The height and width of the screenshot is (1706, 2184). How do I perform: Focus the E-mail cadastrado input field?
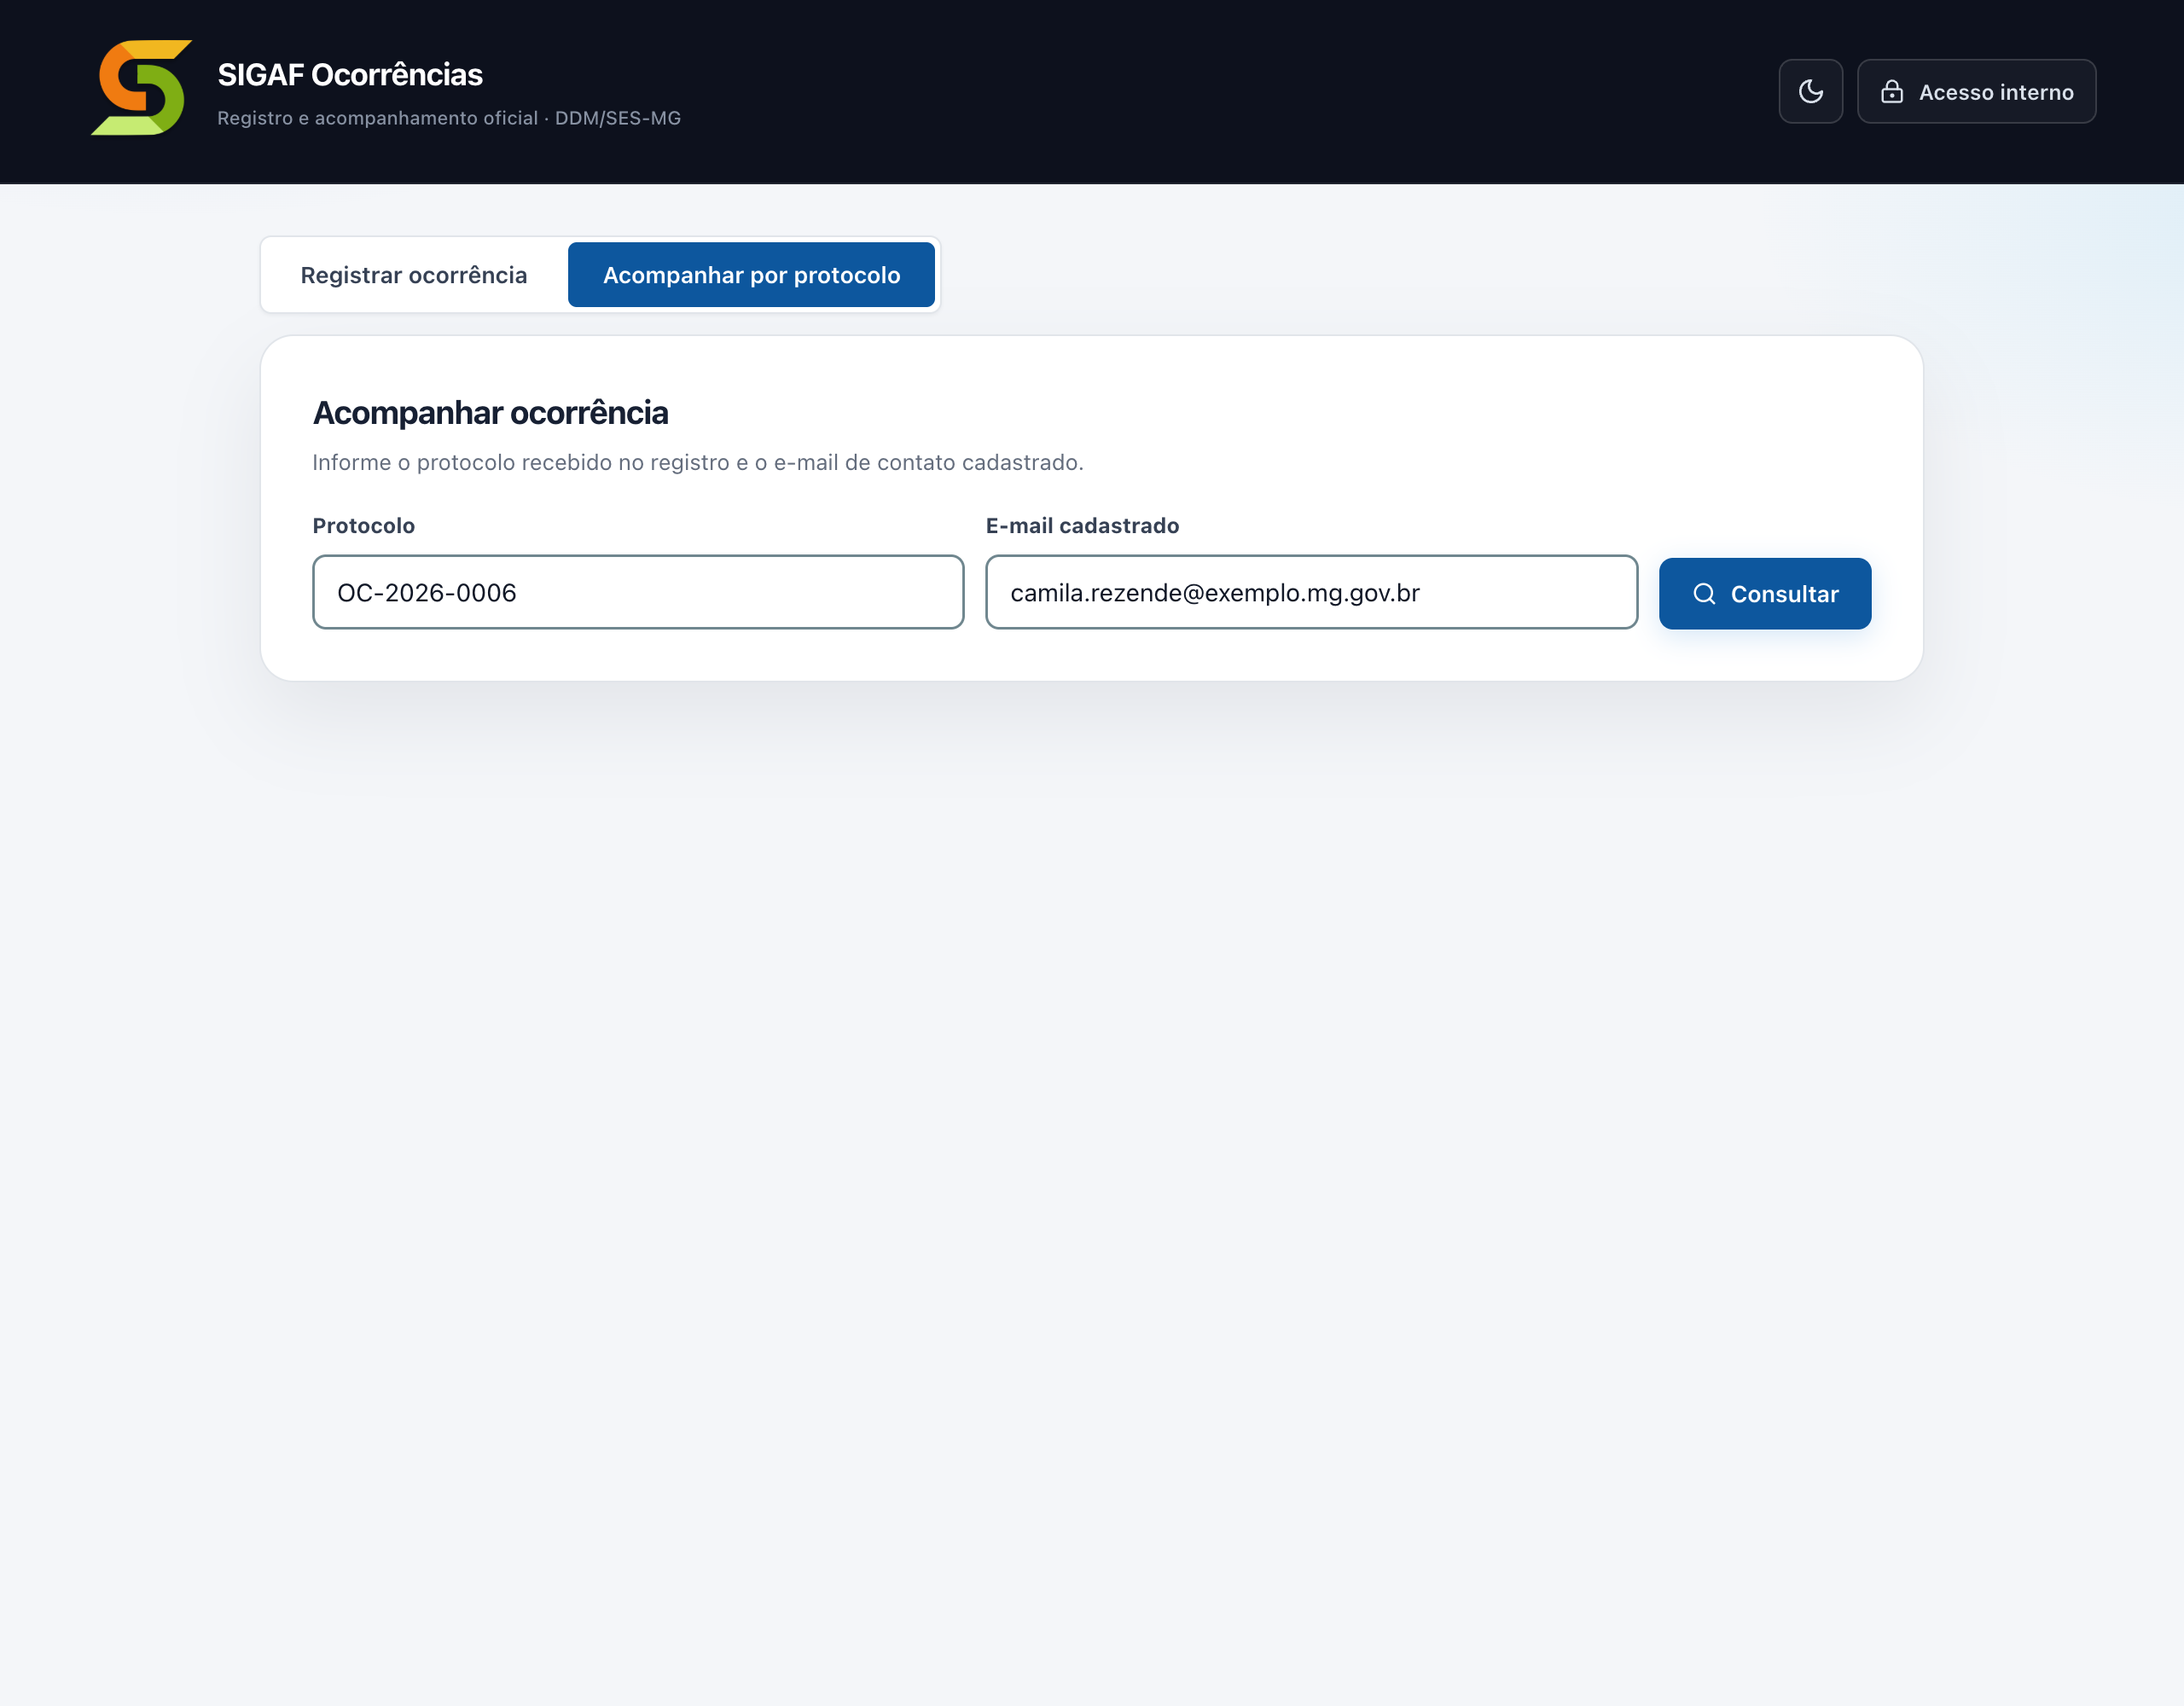1311,592
